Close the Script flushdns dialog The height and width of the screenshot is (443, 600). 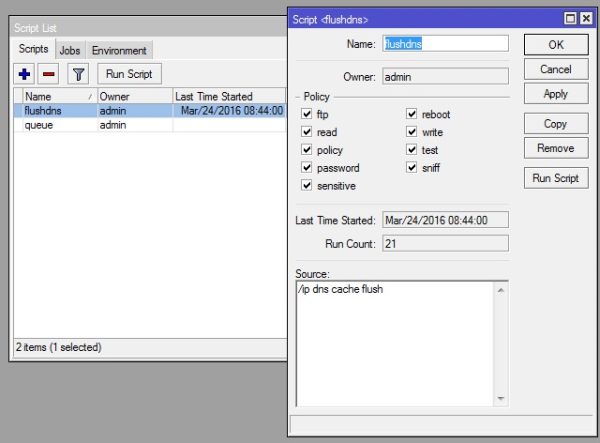pos(586,18)
